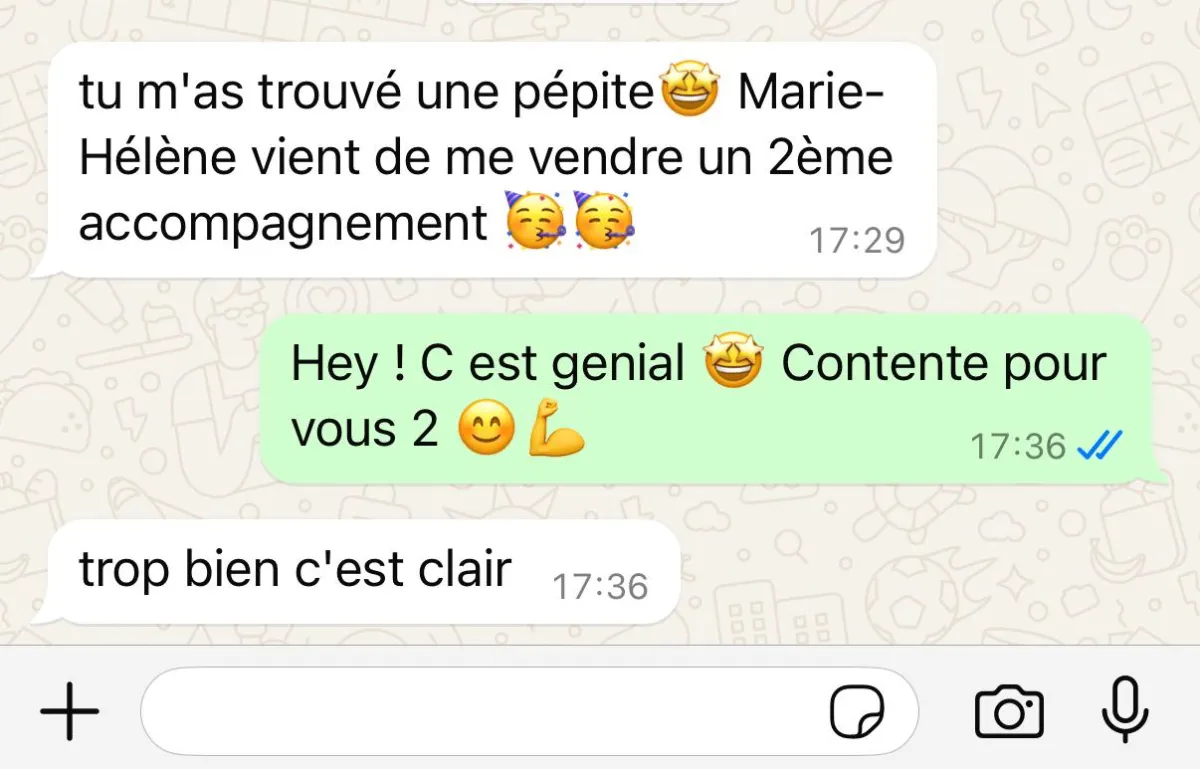Tap the plus attachment icon
1200x769 pixels.
(x=69, y=712)
